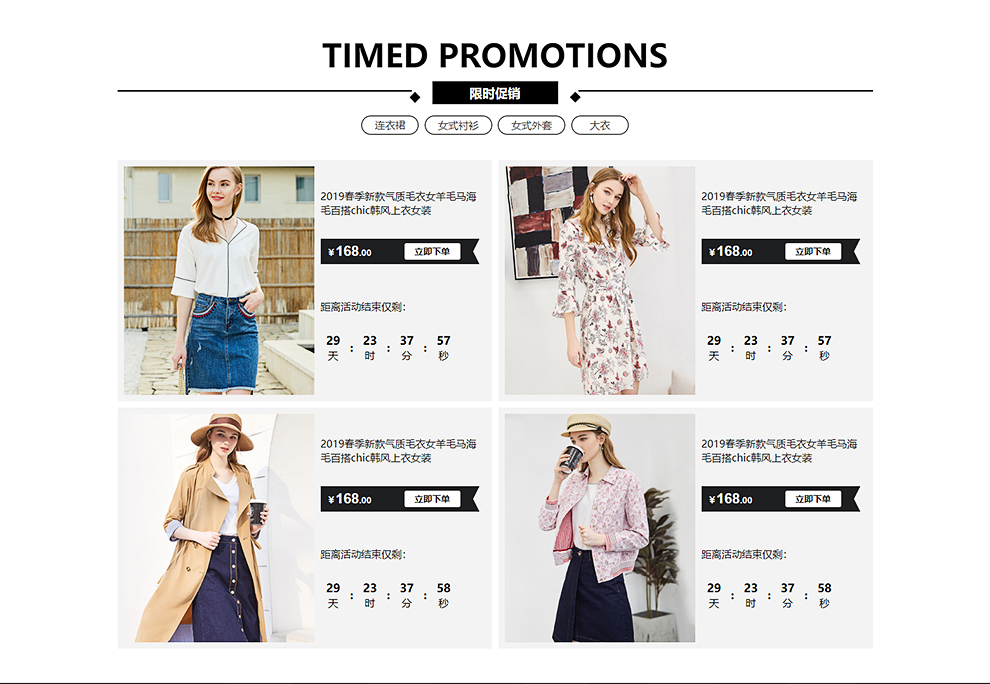This screenshot has height=684, width=990.
Task: Click 立即下单 on the floral dress product
Action: tap(813, 251)
